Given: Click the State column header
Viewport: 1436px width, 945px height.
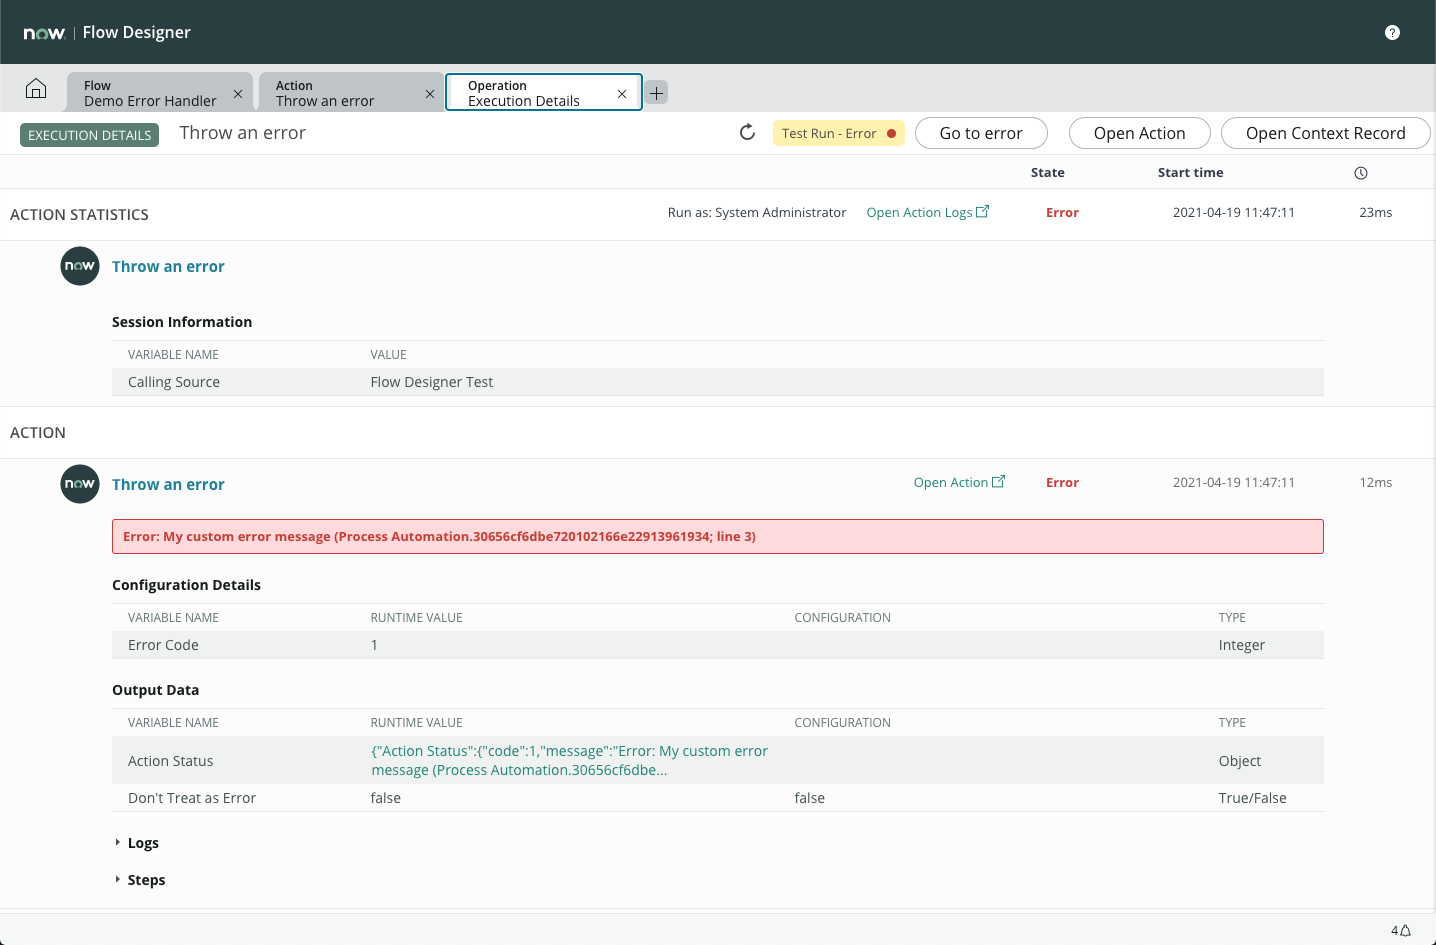Looking at the screenshot, I should point(1047,172).
